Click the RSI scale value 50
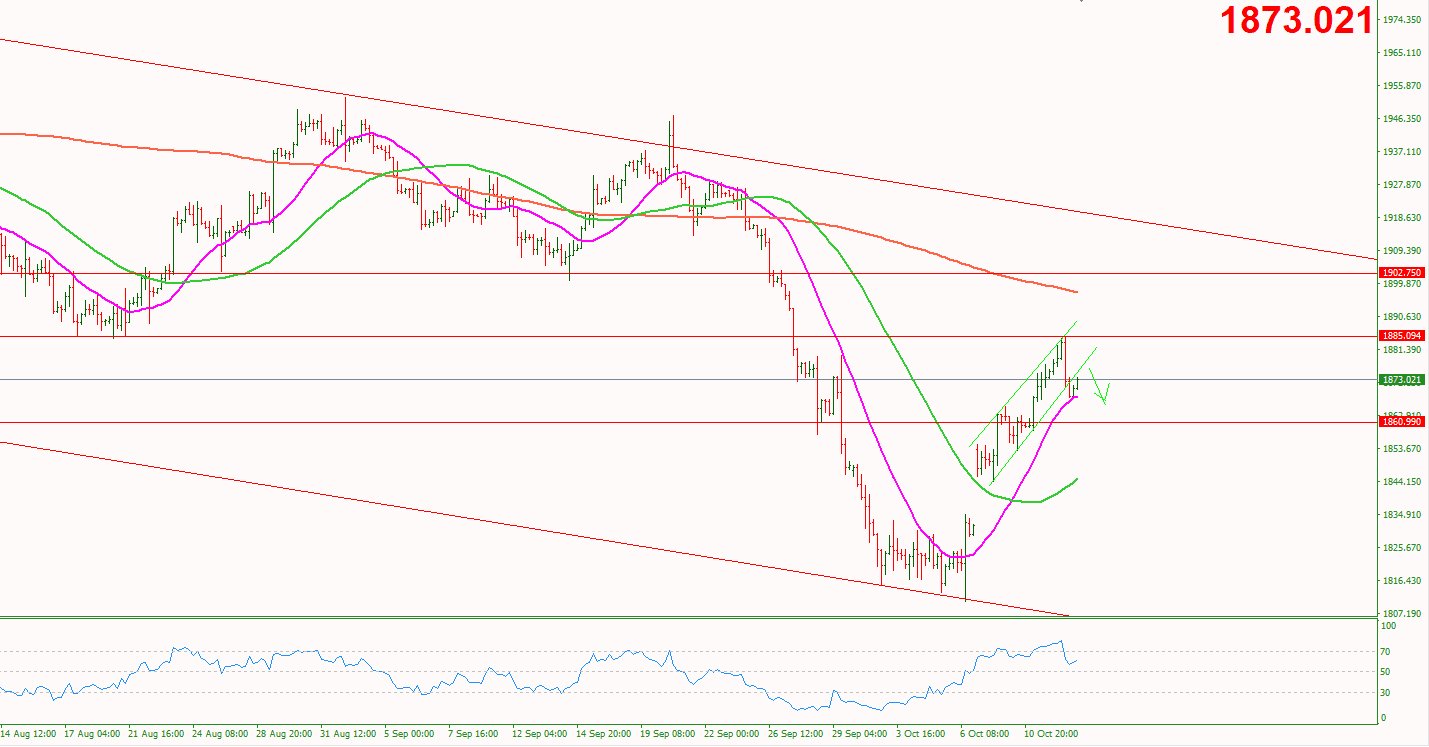Viewport: 1429px width, 747px height. click(x=1386, y=672)
